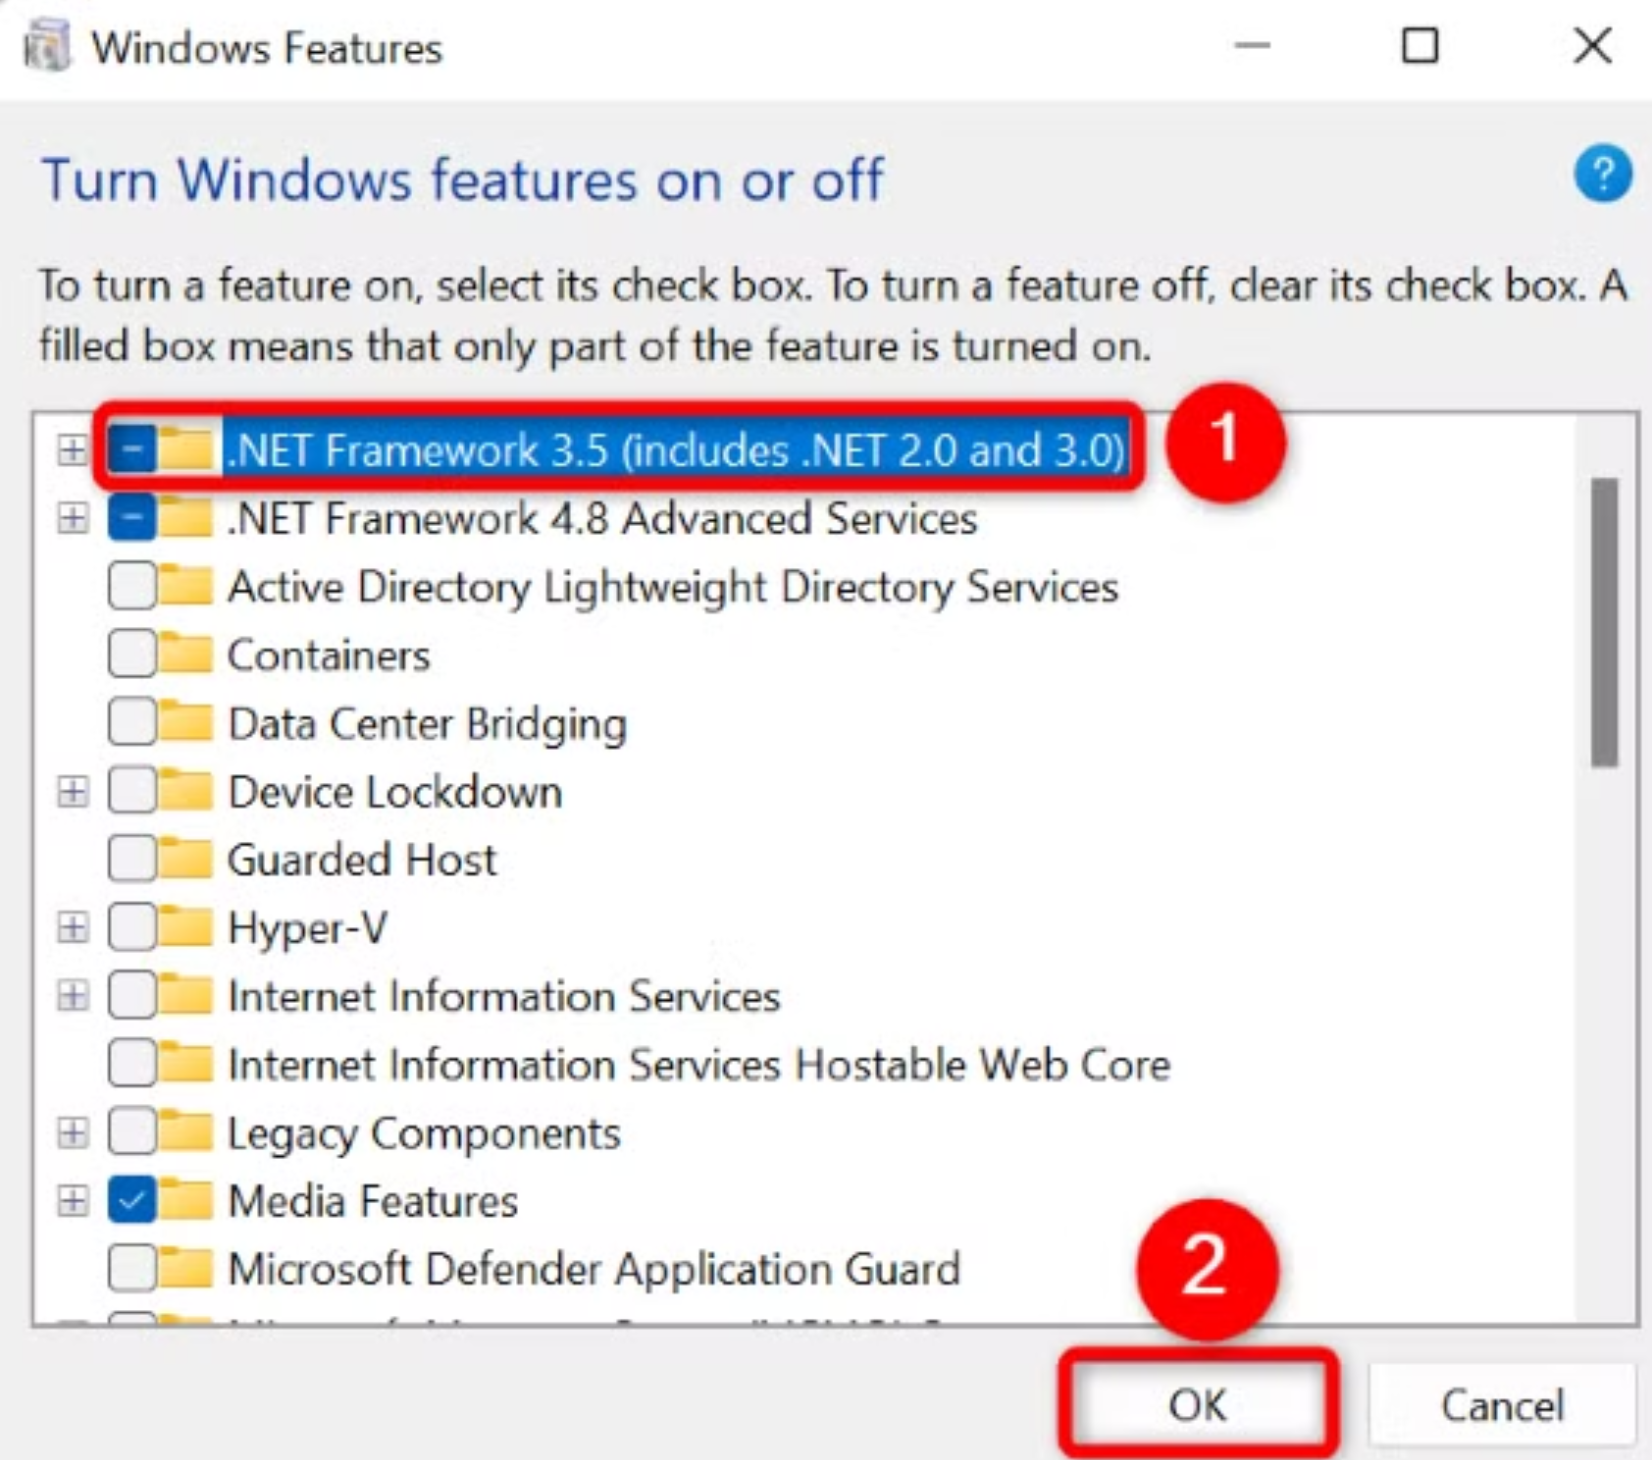Click the Legacy Components folder icon

point(186,1133)
